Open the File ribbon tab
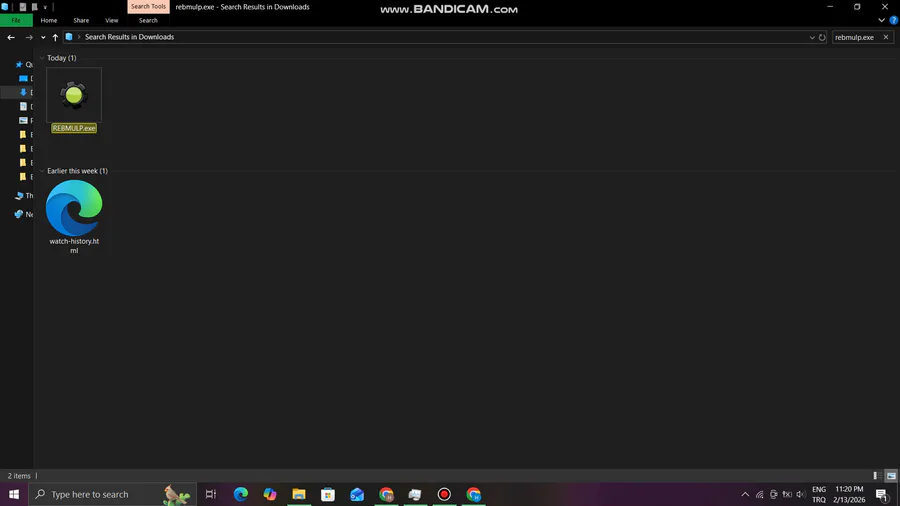Screen dimensions: 900x506 [x=16, y=20]
